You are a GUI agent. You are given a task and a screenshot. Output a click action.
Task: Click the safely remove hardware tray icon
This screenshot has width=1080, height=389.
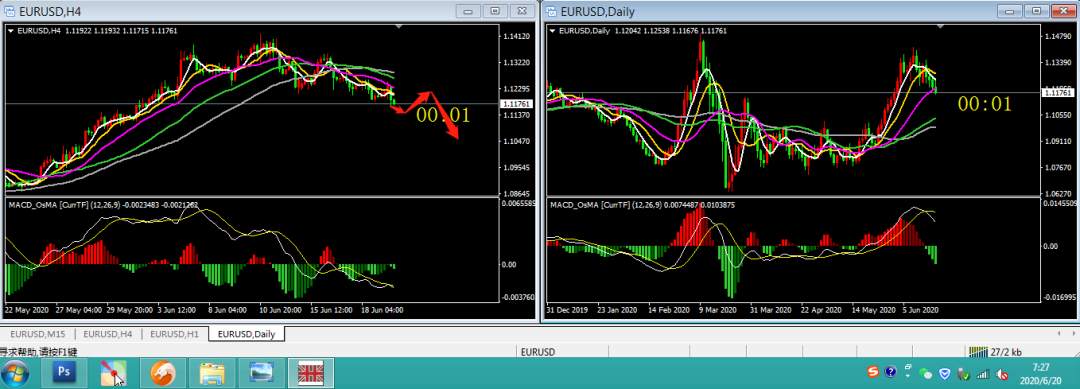(964, 375)
